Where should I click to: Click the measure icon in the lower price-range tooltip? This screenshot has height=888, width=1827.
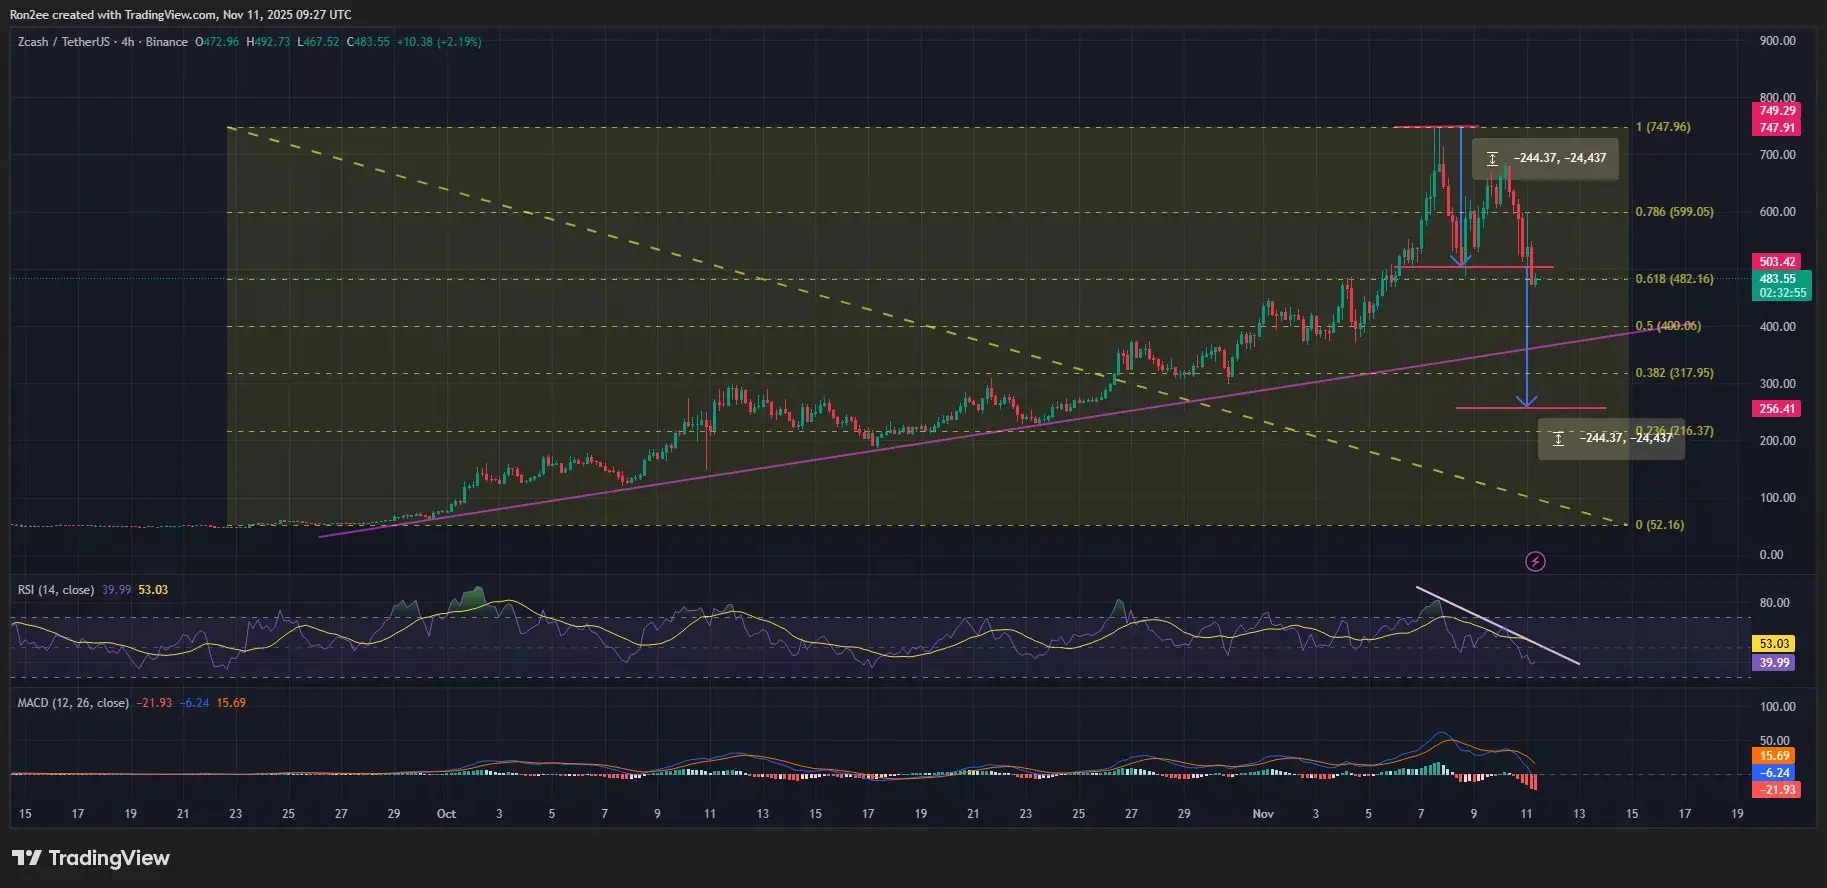click(x=1558, y=439)
